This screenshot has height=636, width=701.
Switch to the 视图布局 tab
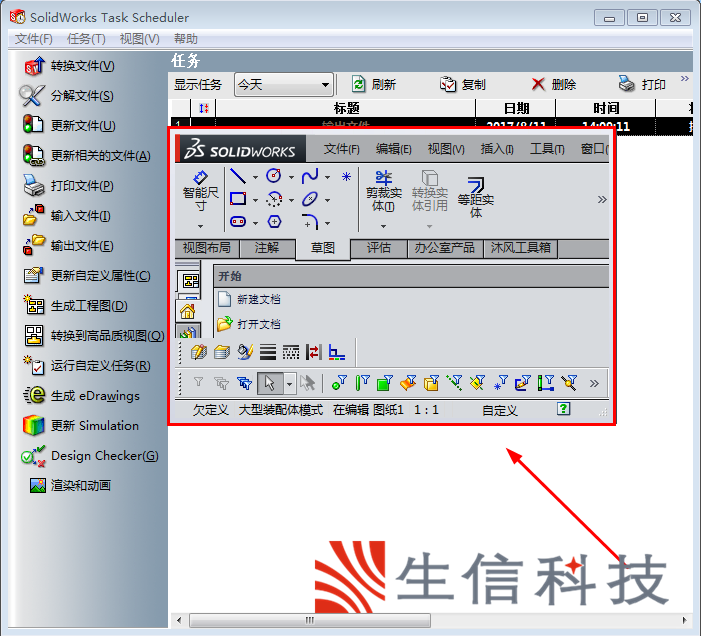click(x=207, y=248)
